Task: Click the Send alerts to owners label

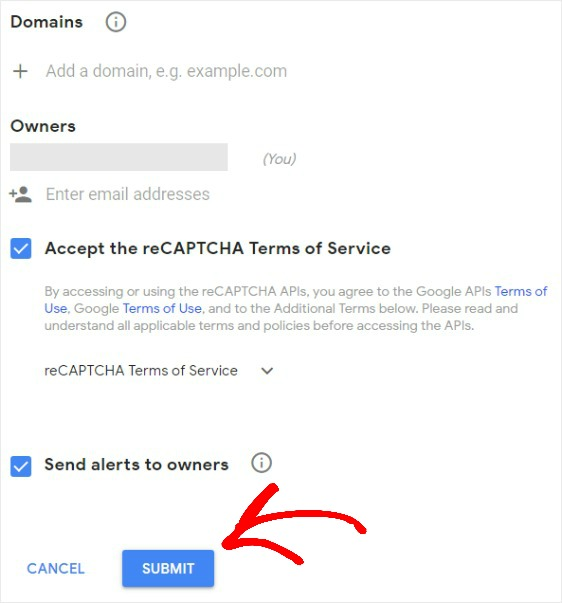Action: (137, 465)
